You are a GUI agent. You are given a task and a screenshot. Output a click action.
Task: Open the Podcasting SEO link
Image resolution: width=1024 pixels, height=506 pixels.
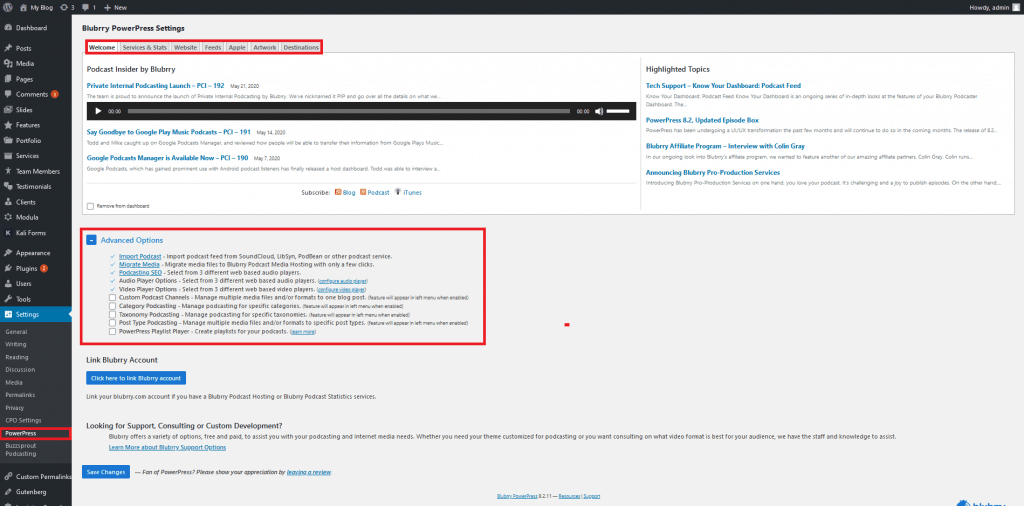(140, 273)
